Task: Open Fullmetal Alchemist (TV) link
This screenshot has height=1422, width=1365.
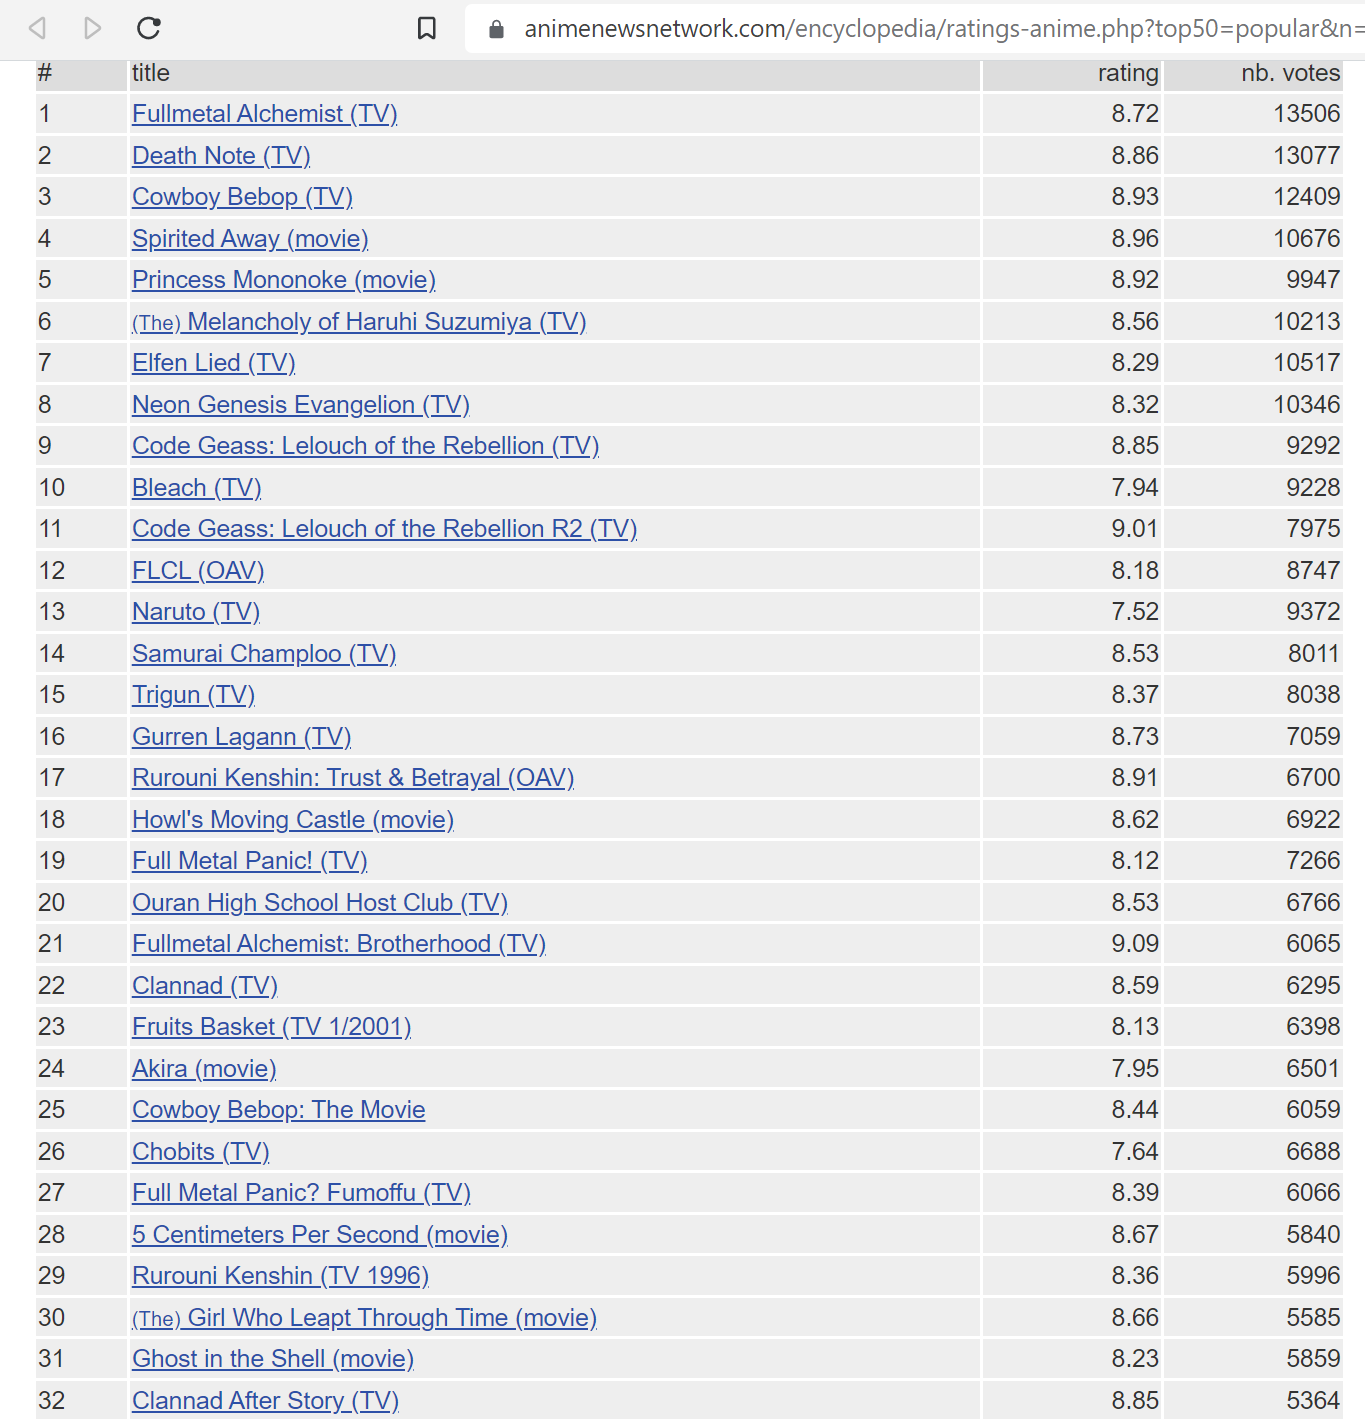Action: tap(265, 114)
